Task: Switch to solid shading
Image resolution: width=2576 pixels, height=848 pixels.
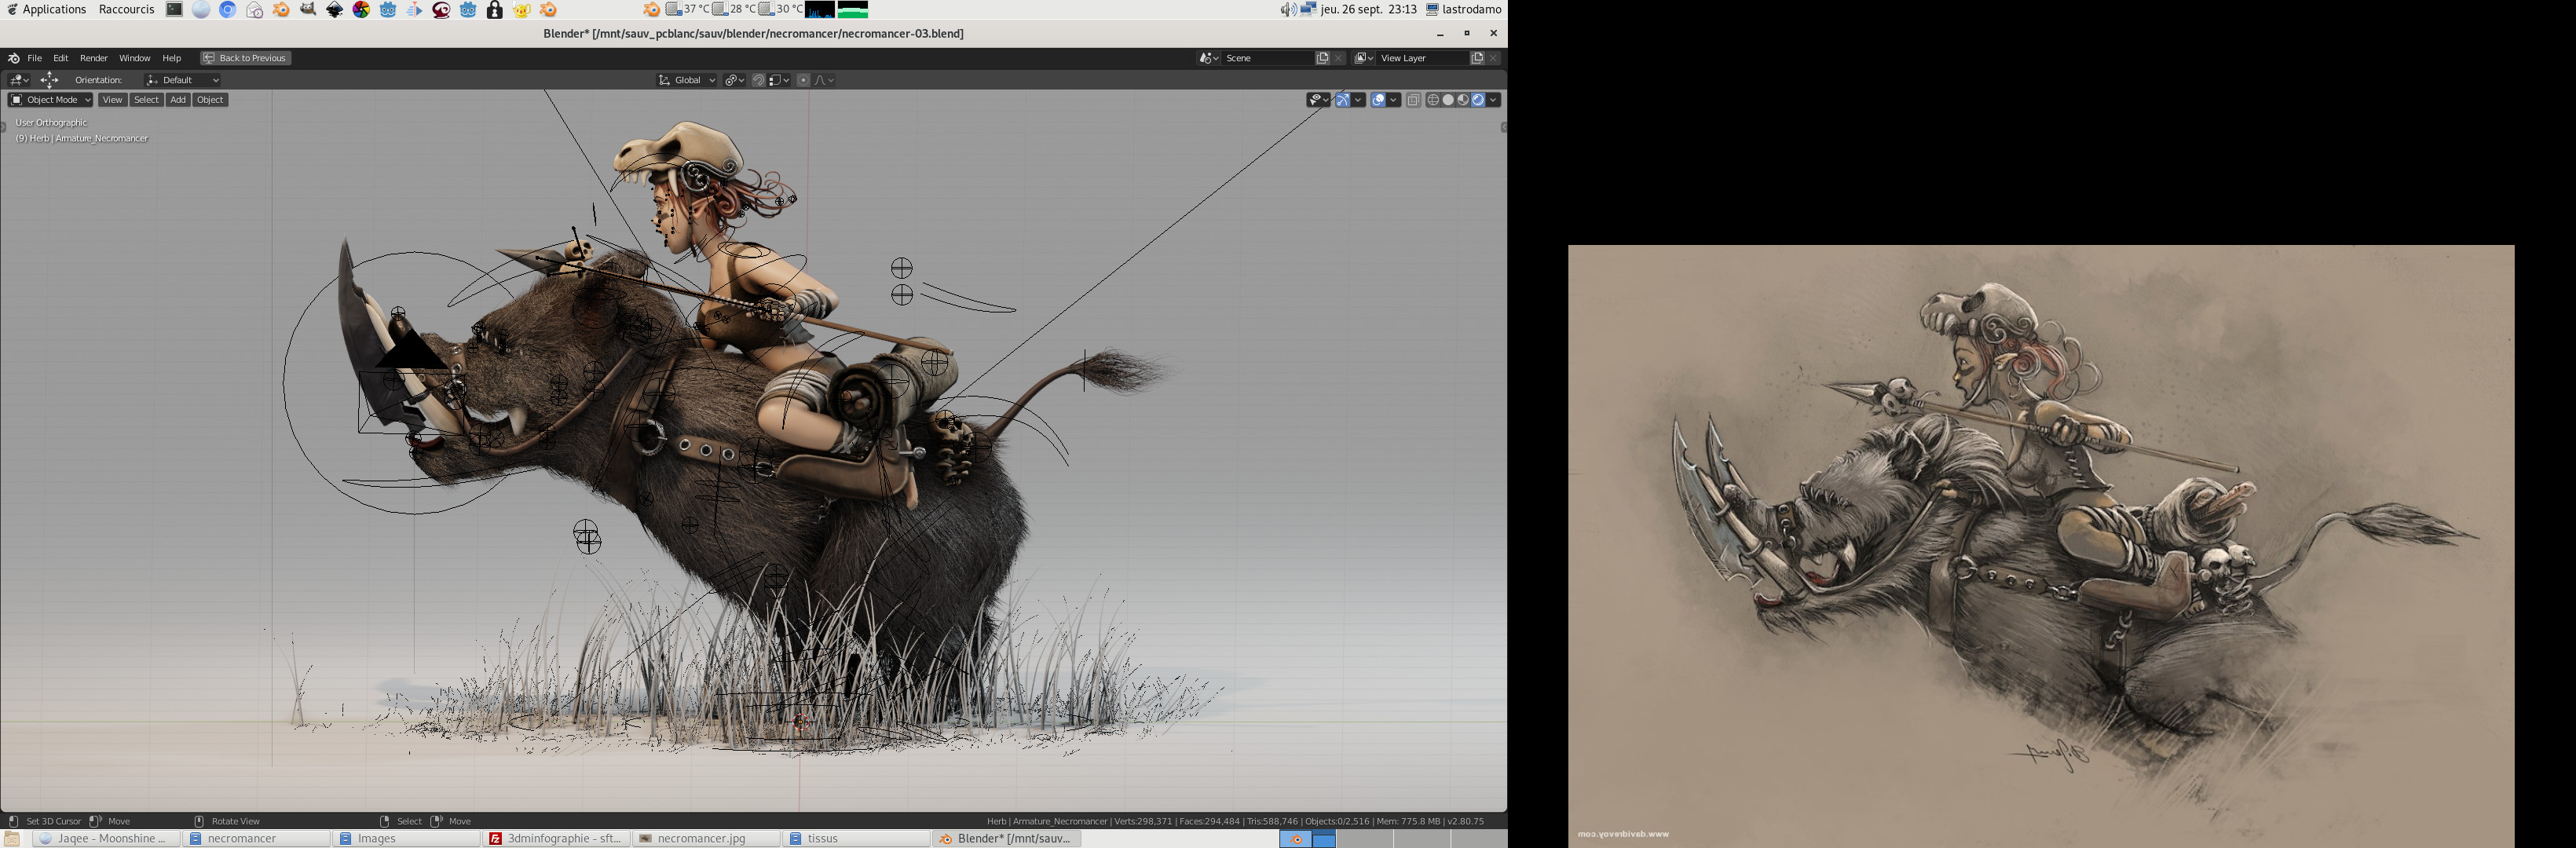Action: (x=1448, y=100)
